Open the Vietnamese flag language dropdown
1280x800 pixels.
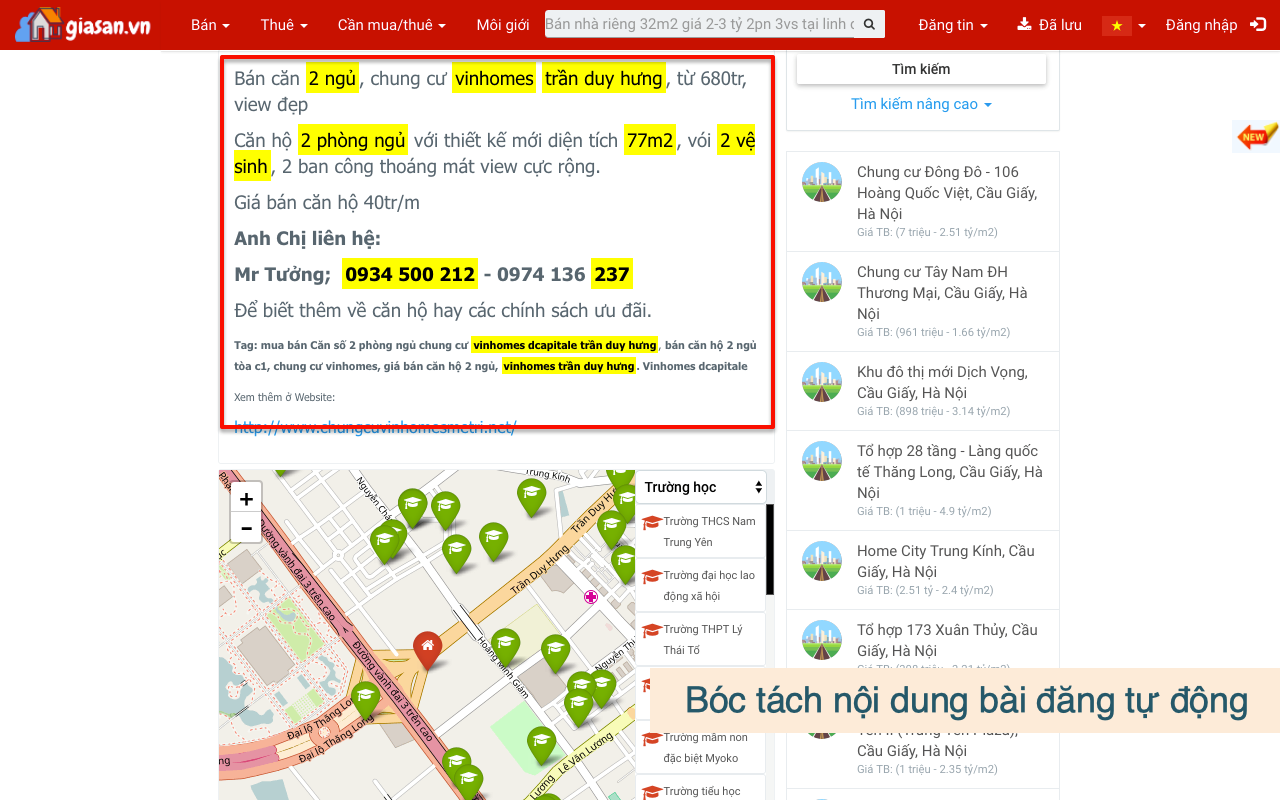(x=1124, y=25)
